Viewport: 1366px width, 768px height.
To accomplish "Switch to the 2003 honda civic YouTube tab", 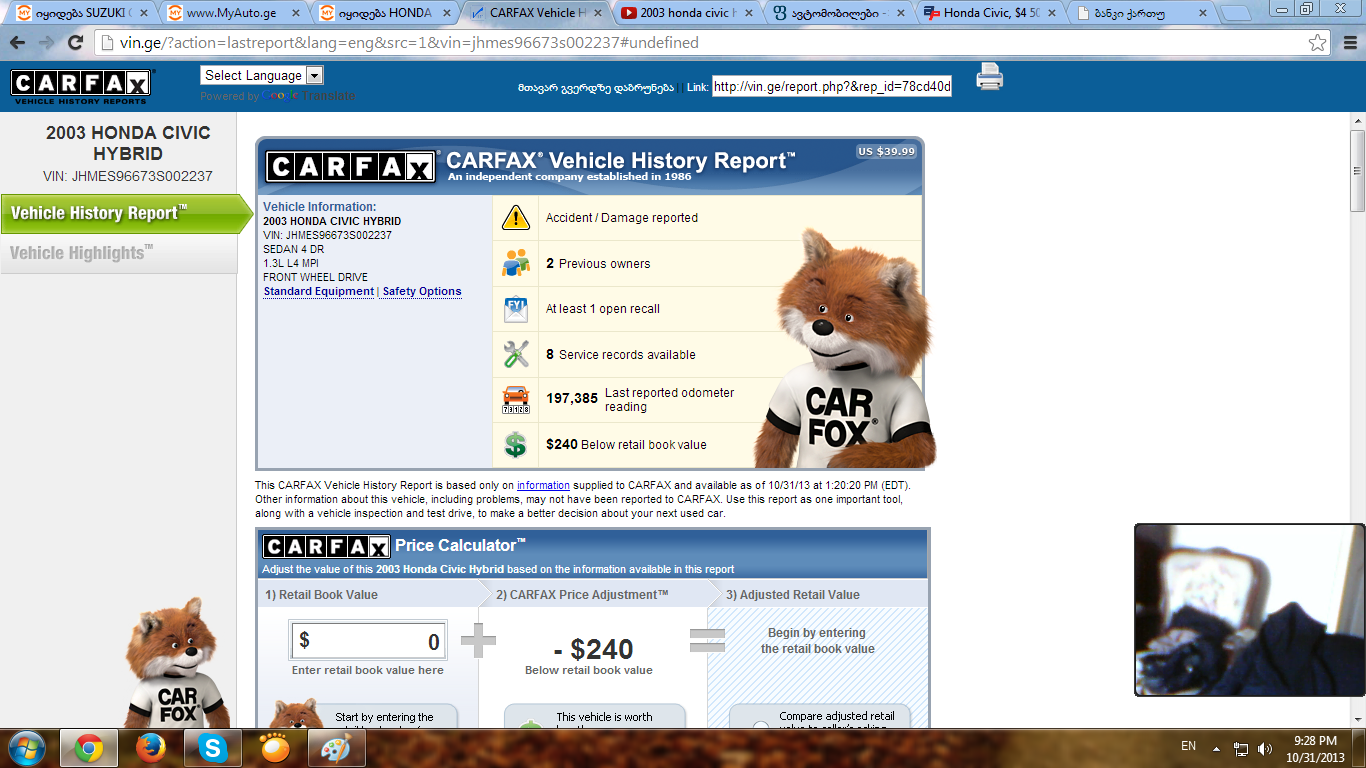I will tap(686, 14).
